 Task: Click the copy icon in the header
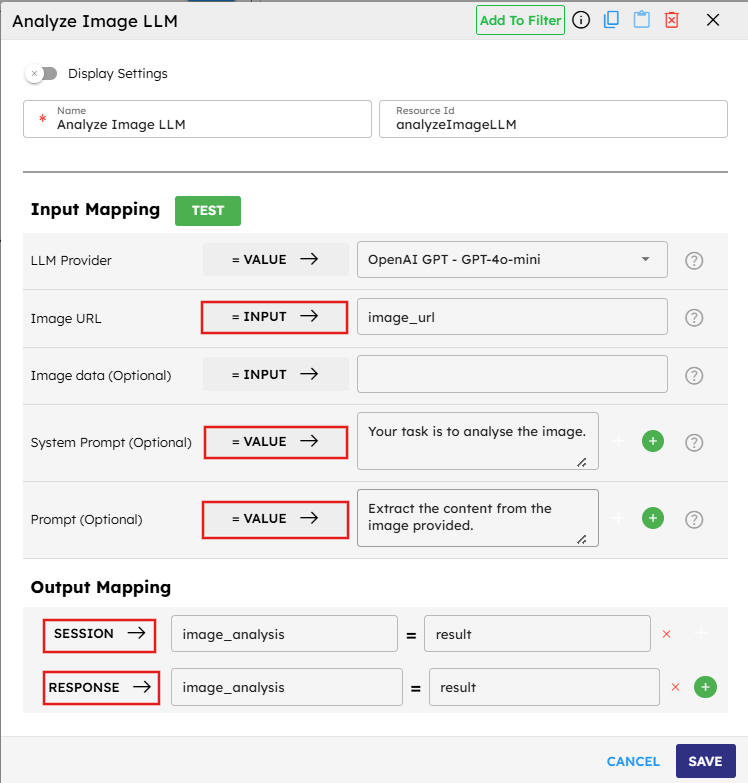tap(611, 20)
